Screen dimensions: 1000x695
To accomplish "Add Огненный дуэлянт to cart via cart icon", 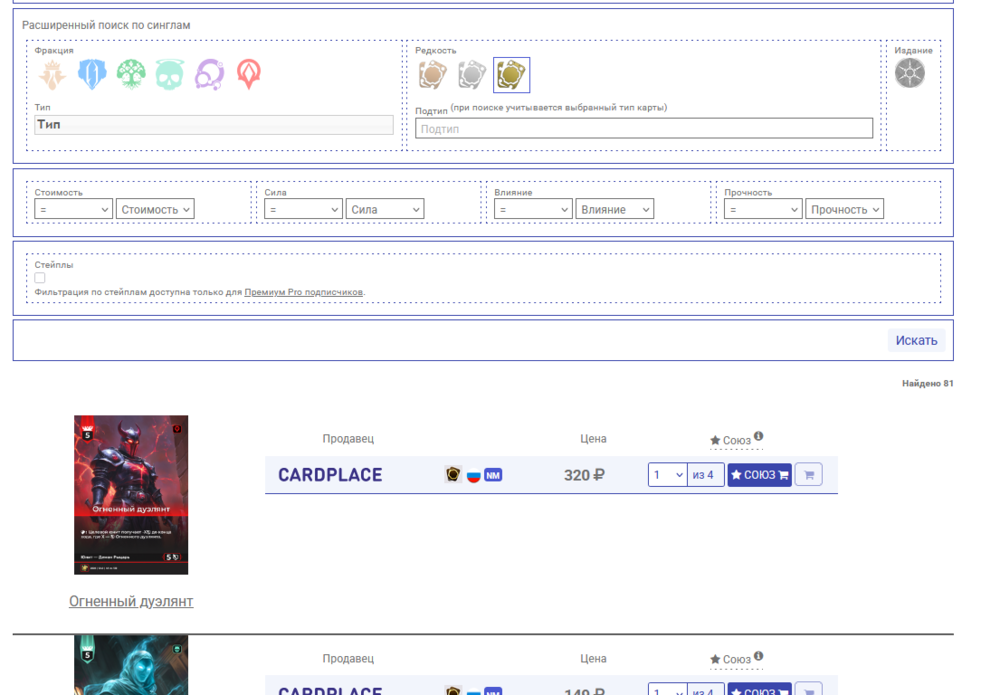I will coord(808,475).
